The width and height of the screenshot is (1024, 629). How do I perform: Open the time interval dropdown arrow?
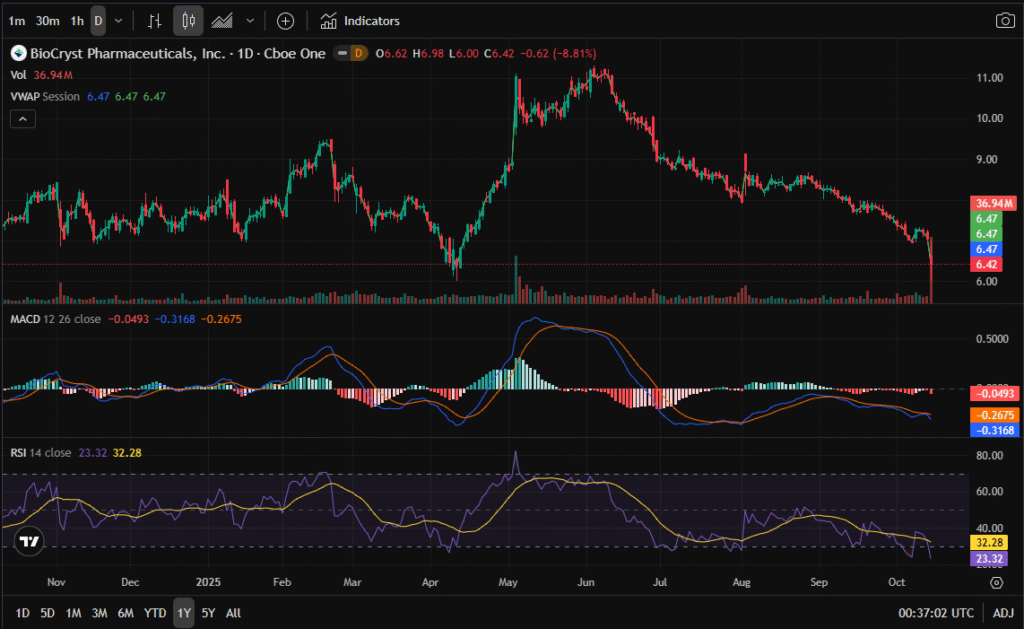pos(119,20)
